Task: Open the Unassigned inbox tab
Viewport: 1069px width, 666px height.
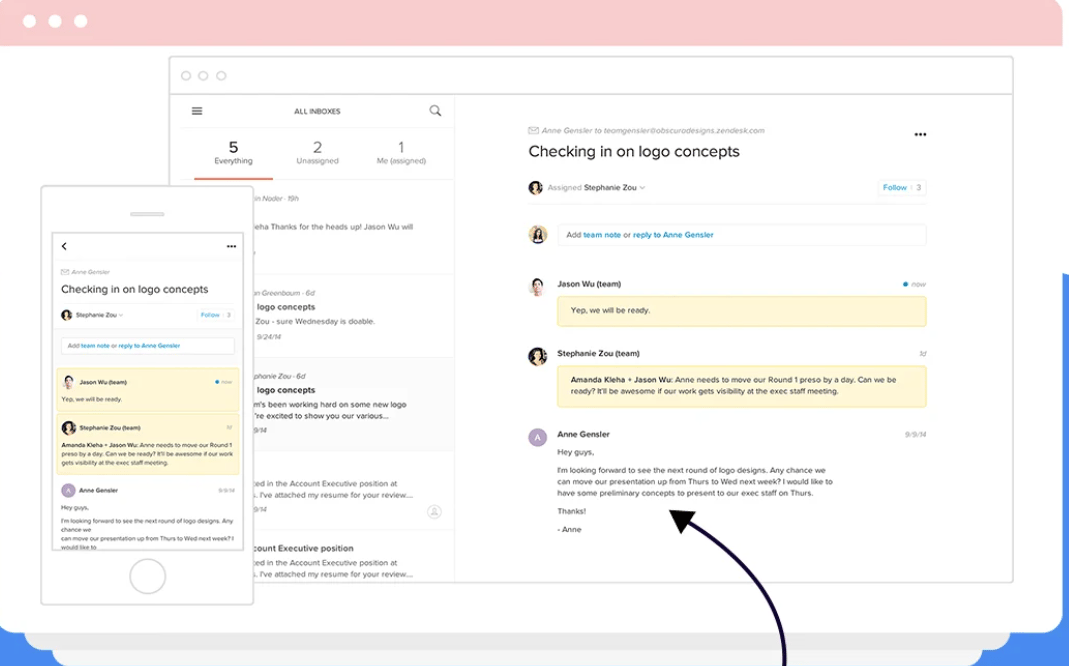Action: click(x=317, y=153)
